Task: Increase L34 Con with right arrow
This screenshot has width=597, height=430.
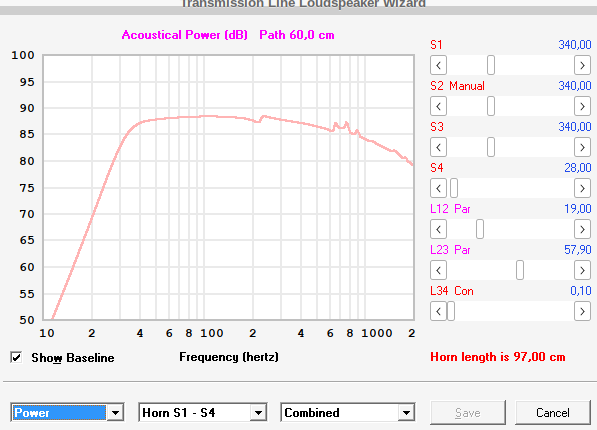Action: 582,312
